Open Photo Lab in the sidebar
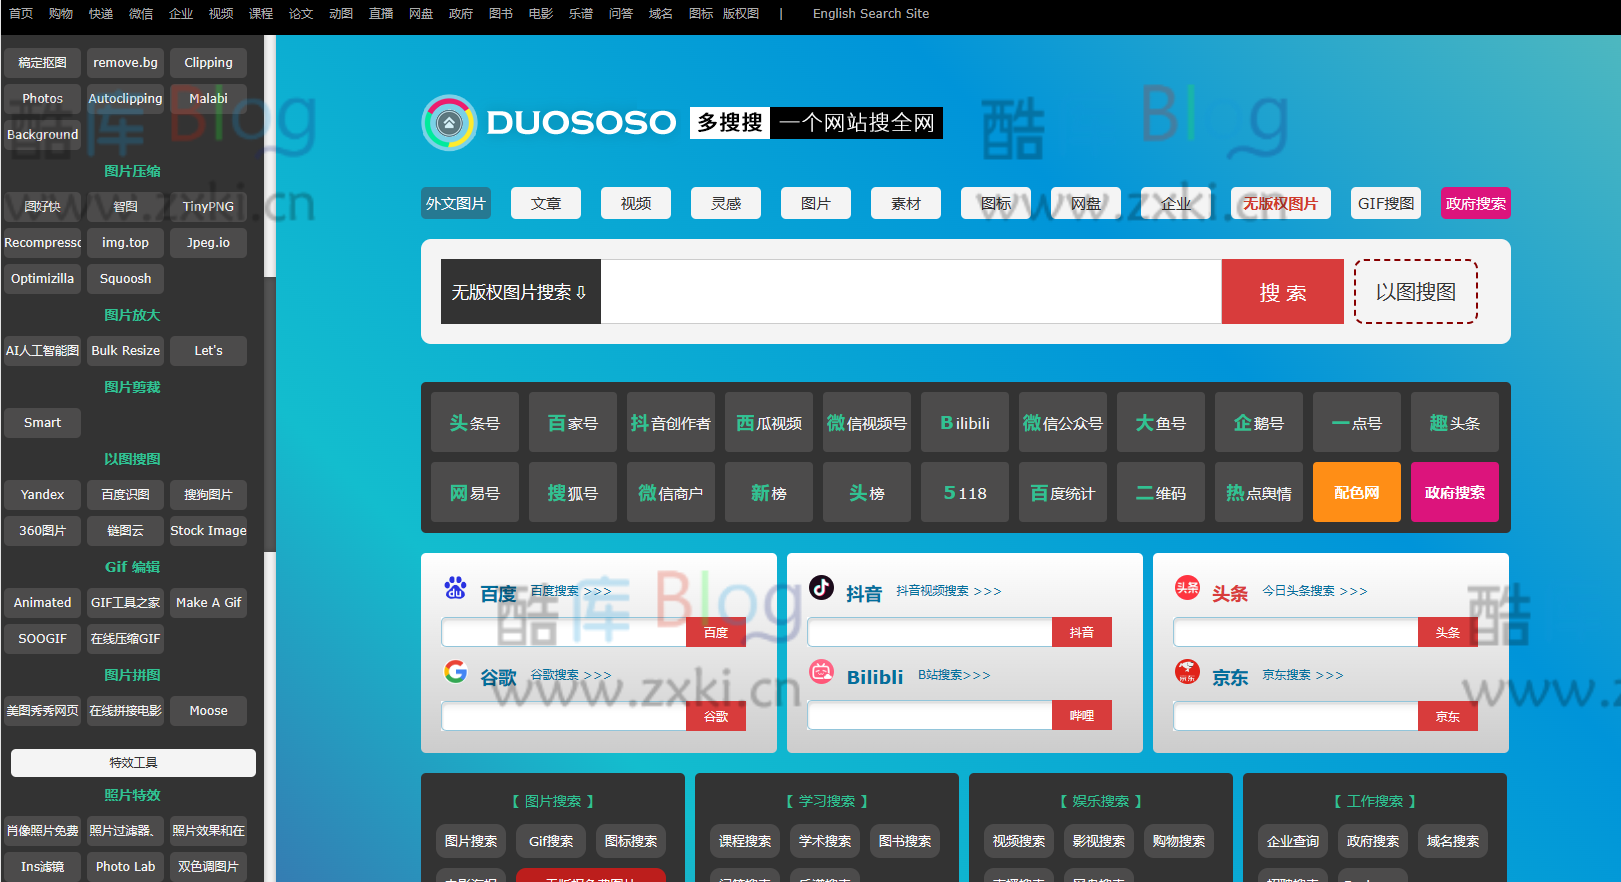 (x=126, y=866)
